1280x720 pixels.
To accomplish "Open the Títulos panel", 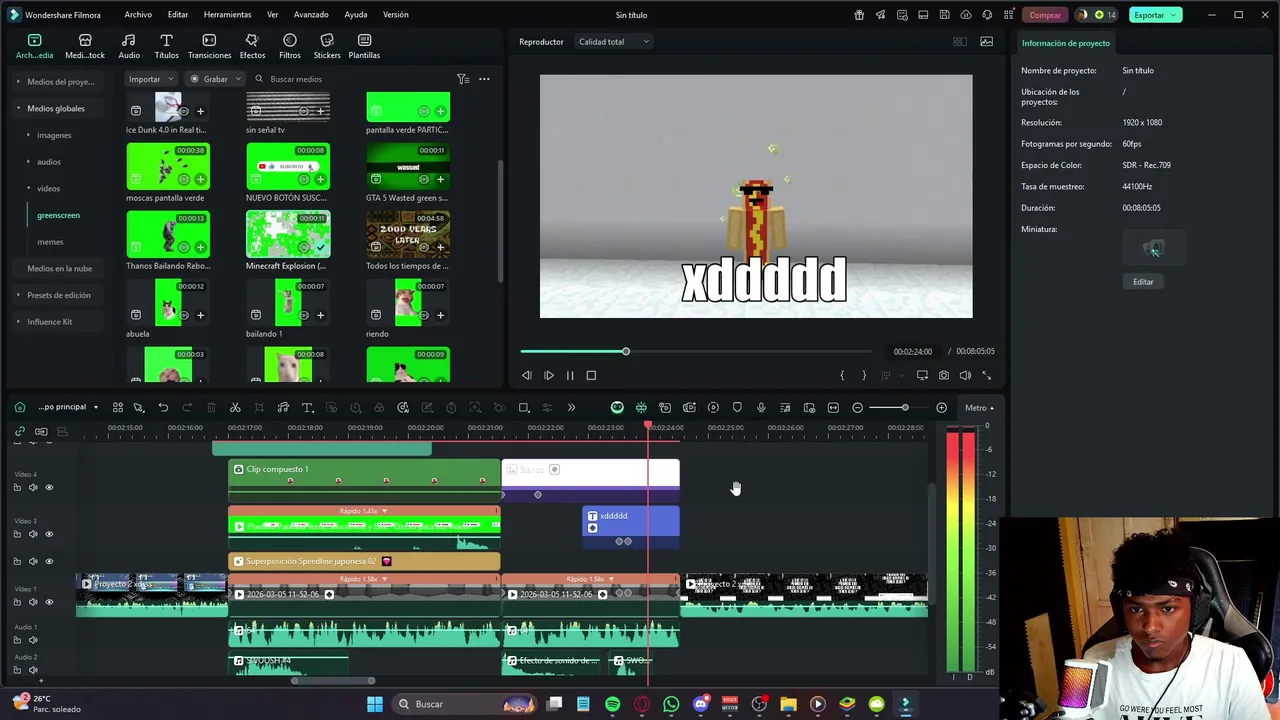I will click(166, 46).
